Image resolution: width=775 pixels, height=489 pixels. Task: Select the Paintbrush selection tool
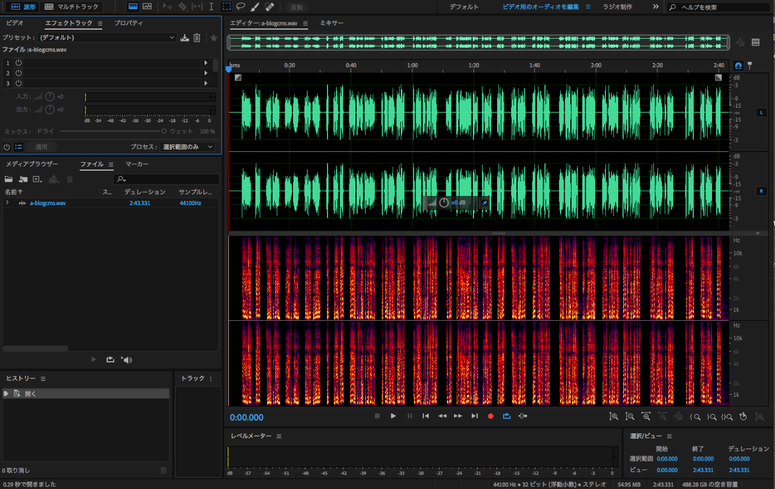click(x=256, y=6)
